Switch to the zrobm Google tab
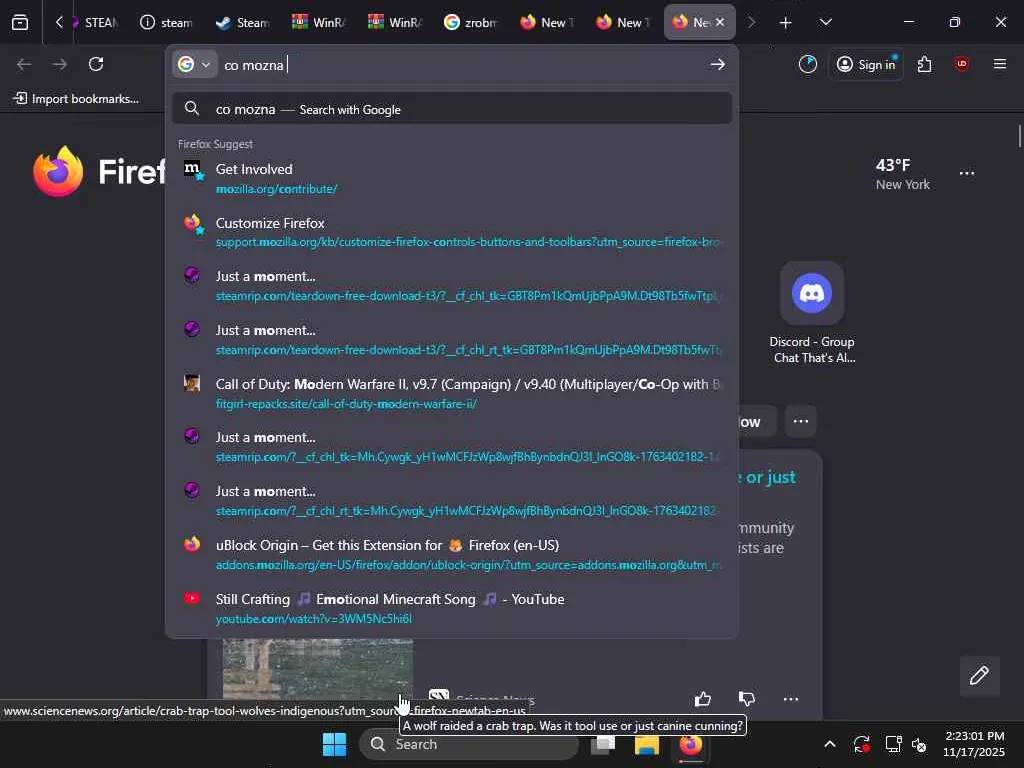 (x=470, y=22)
